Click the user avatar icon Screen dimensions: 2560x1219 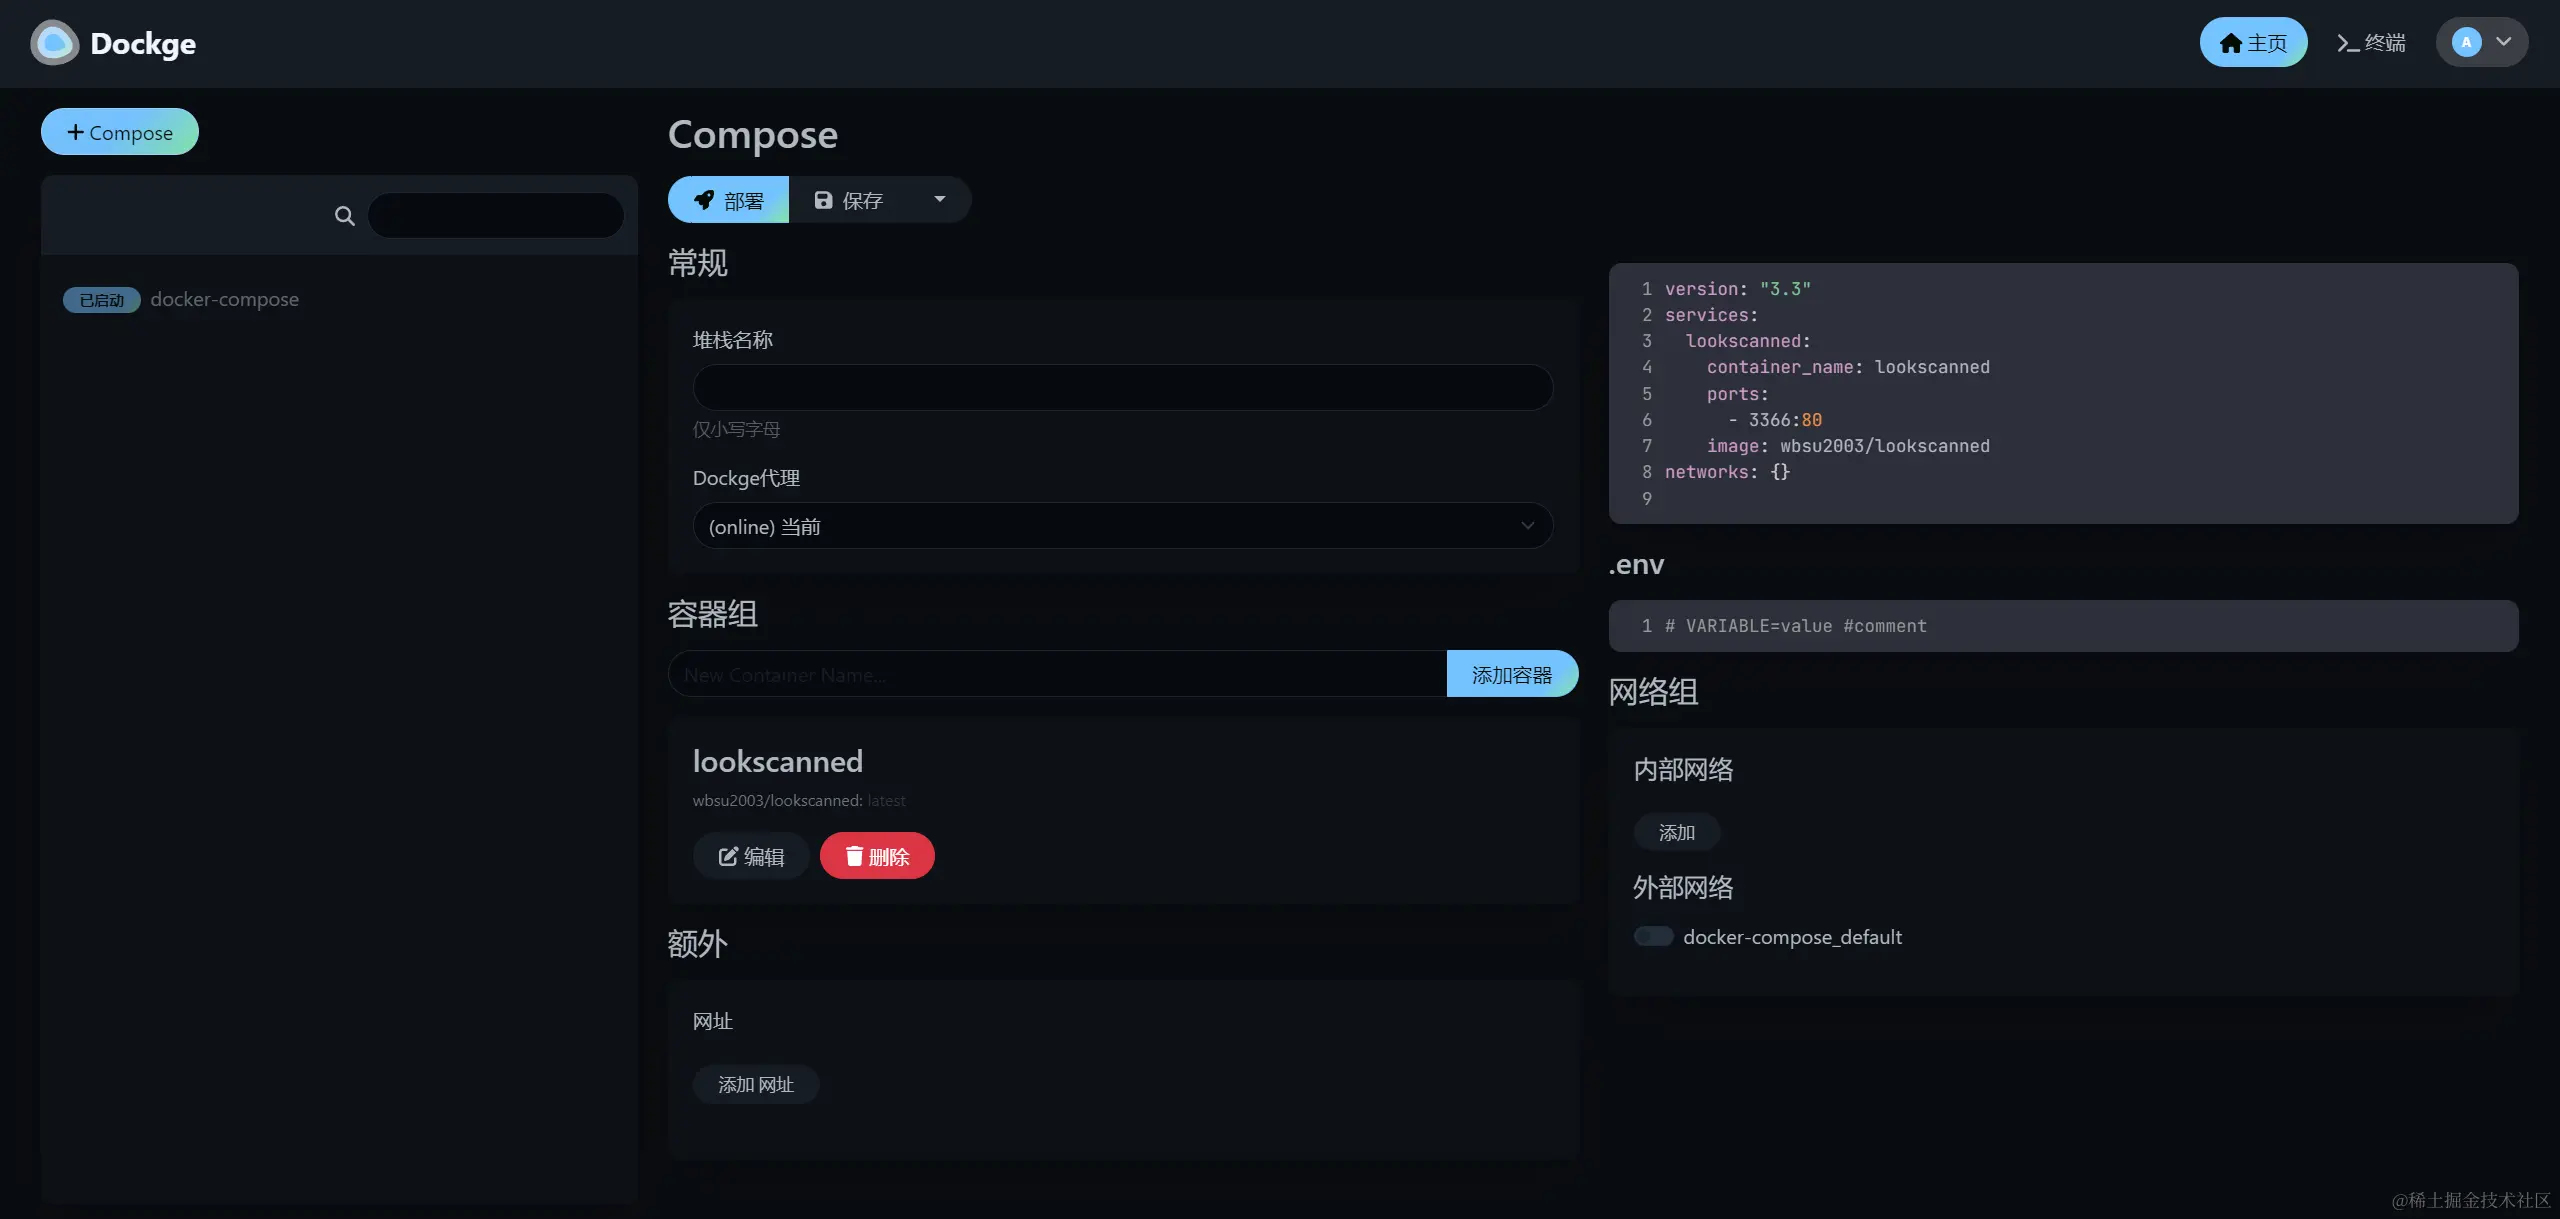click(x=2466, y=42)
